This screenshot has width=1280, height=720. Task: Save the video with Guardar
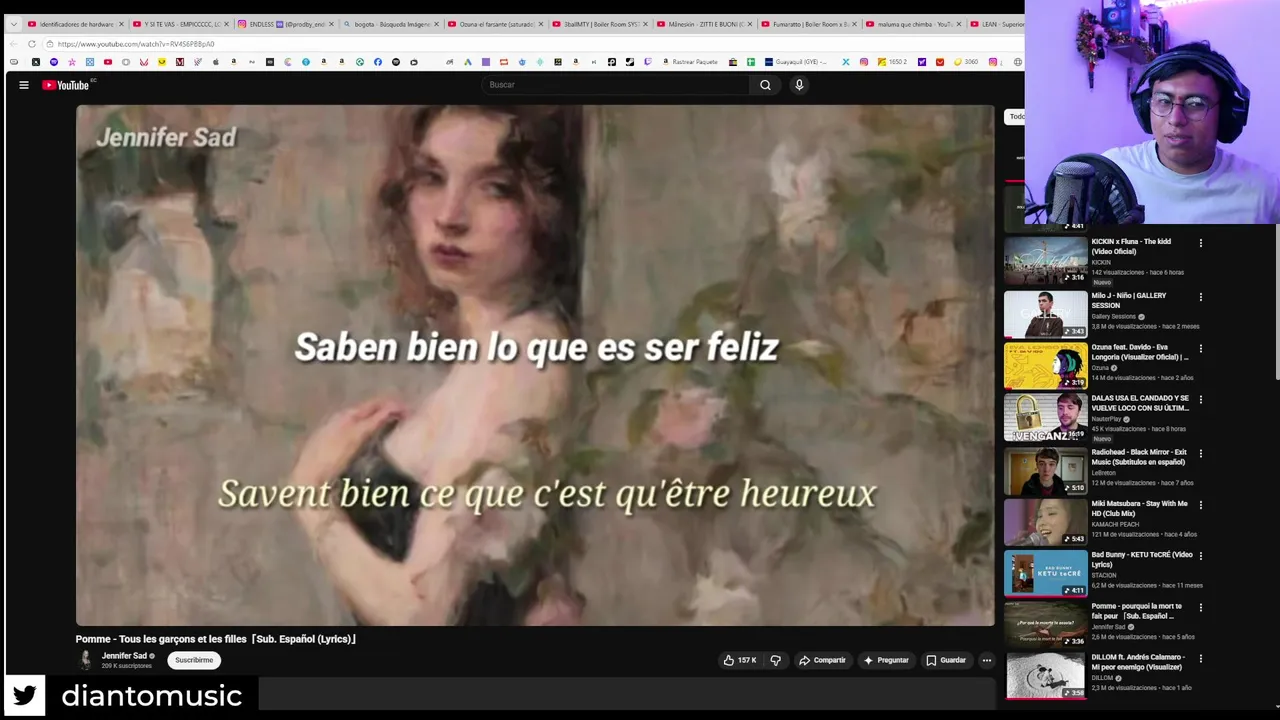tap(946, 660)
